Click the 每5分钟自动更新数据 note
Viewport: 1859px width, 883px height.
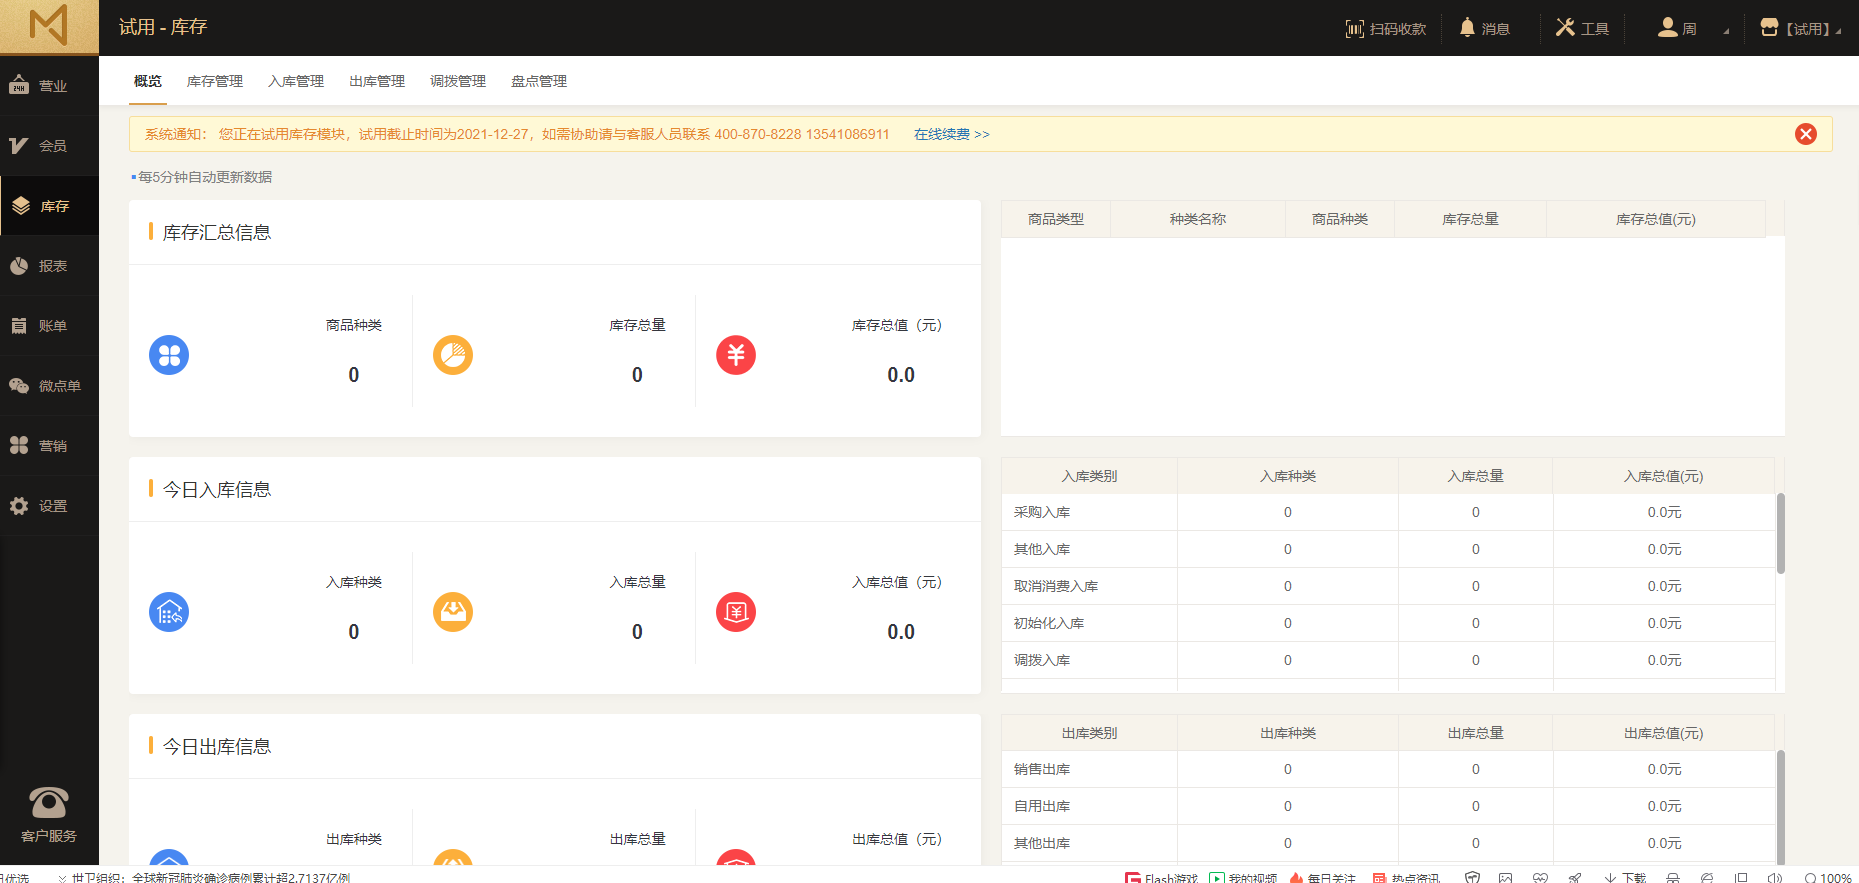click(205, 177)
